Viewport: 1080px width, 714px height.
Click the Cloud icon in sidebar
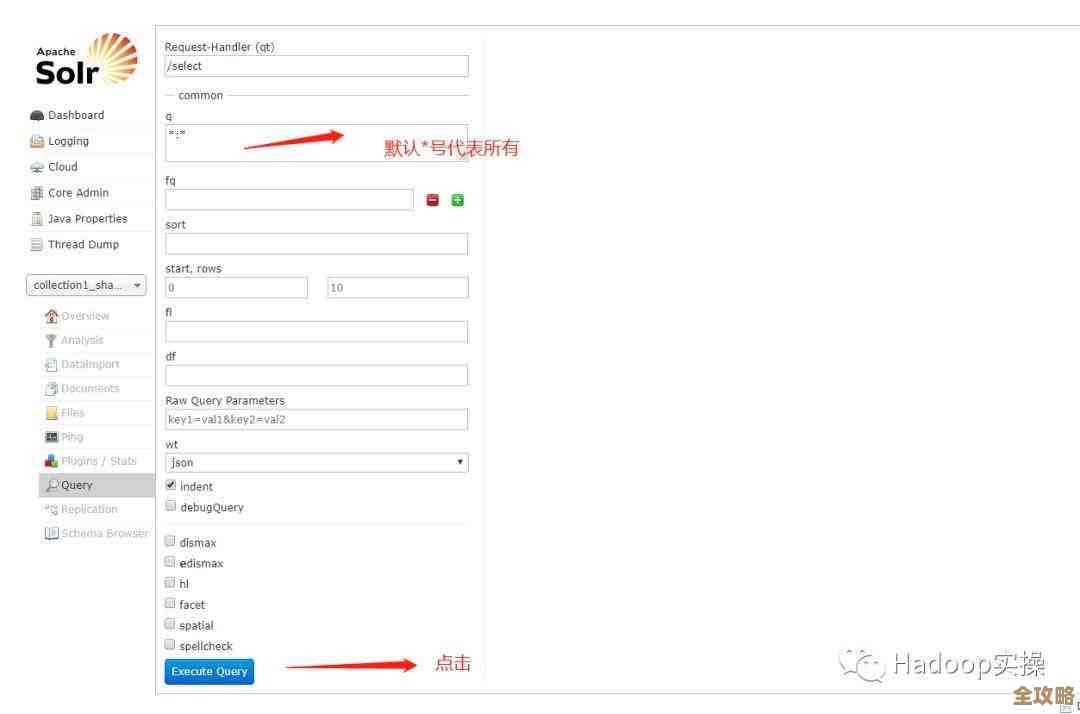(x=37, y=168)
